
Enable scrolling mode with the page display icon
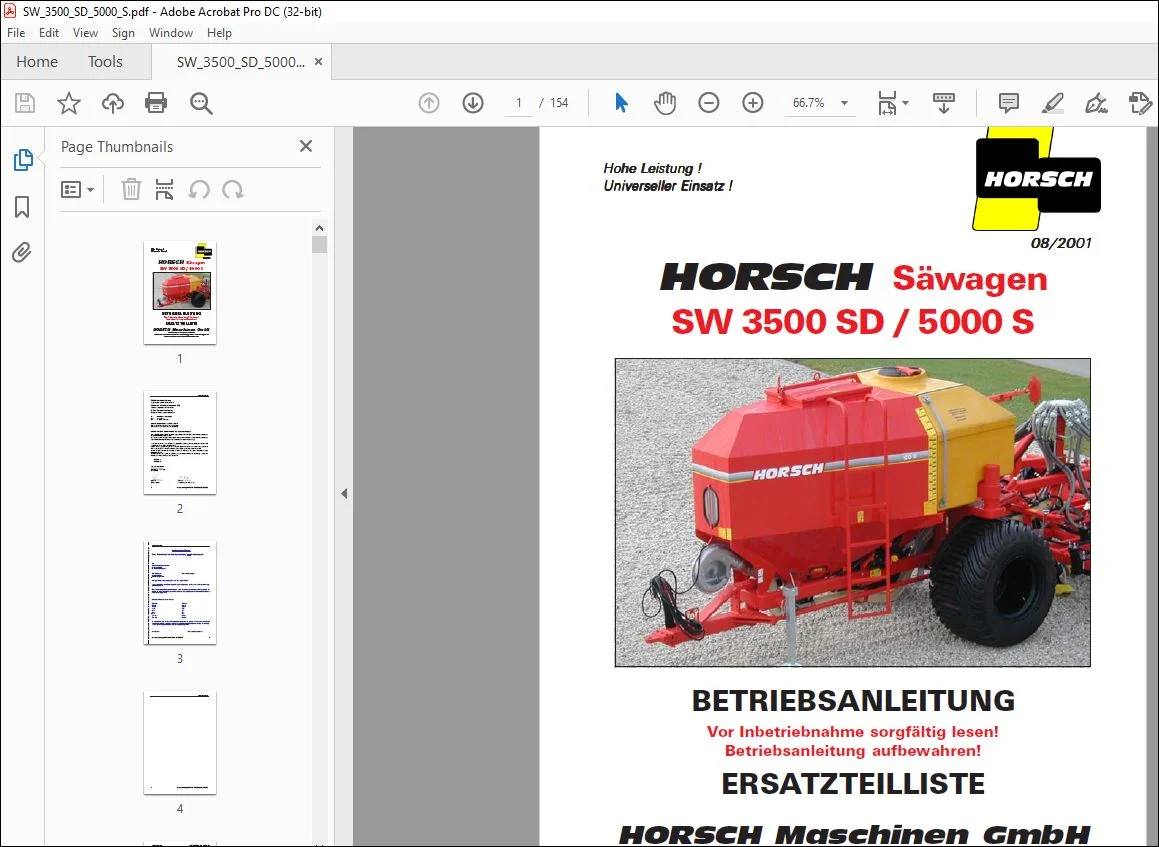[944, 103]
